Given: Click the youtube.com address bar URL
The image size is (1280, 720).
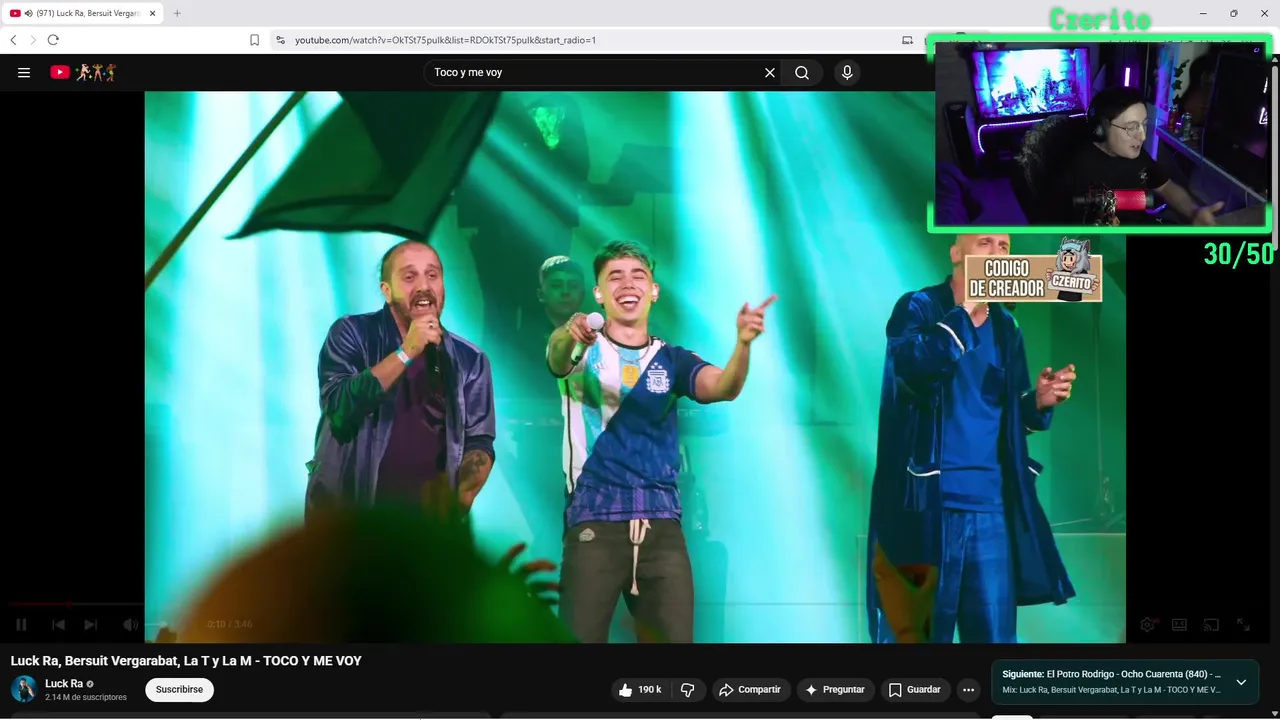Looking at the screenshot, I should 445,40.
